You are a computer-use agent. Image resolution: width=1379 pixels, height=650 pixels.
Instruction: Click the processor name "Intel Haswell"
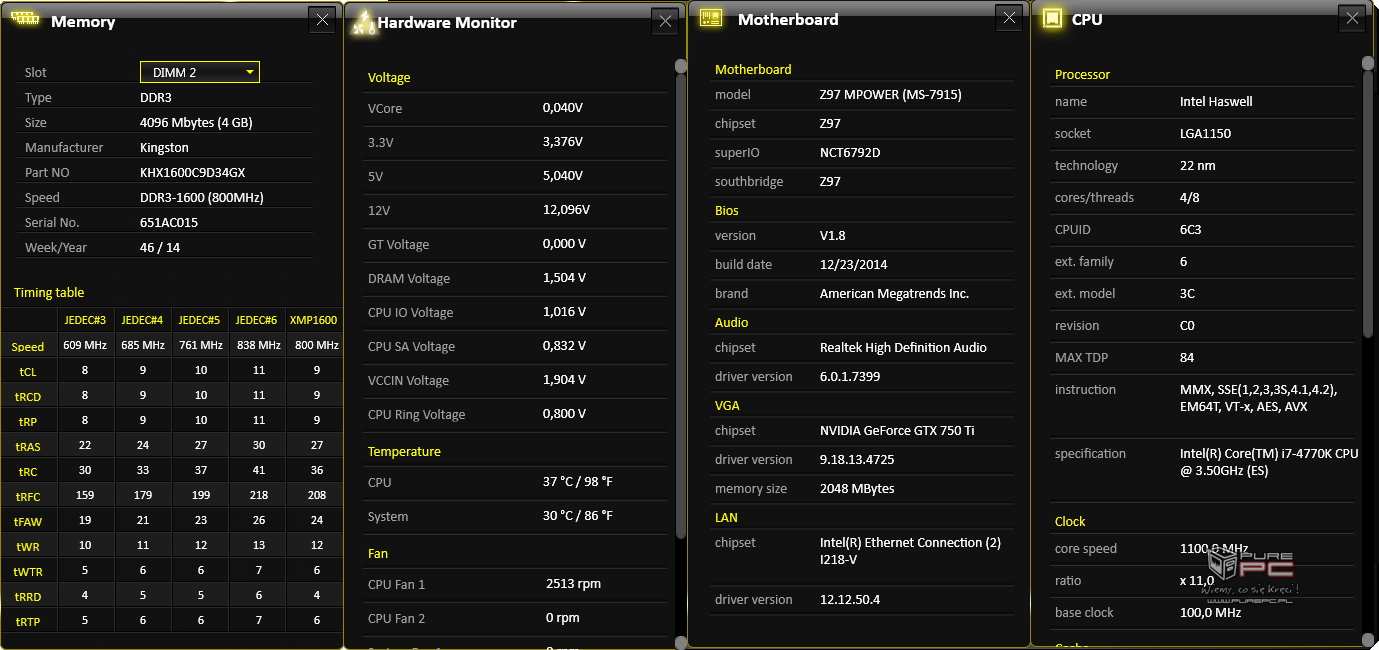[x=1216, y=101]
